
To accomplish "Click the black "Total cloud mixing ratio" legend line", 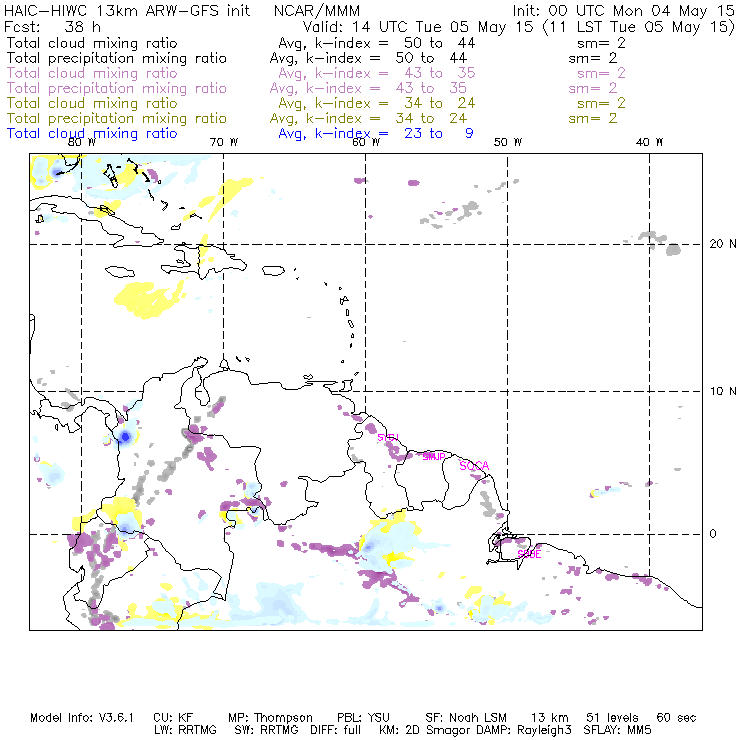I will point(92,43).
